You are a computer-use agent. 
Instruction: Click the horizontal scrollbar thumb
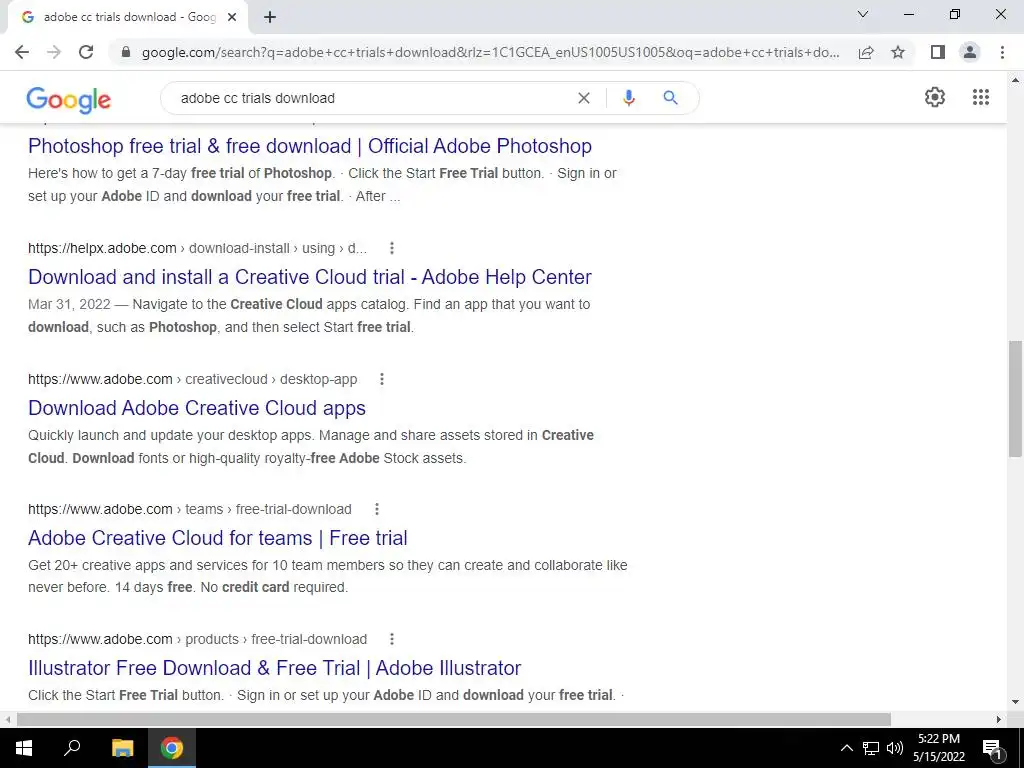pyautogui.click(x=454, y=719)
